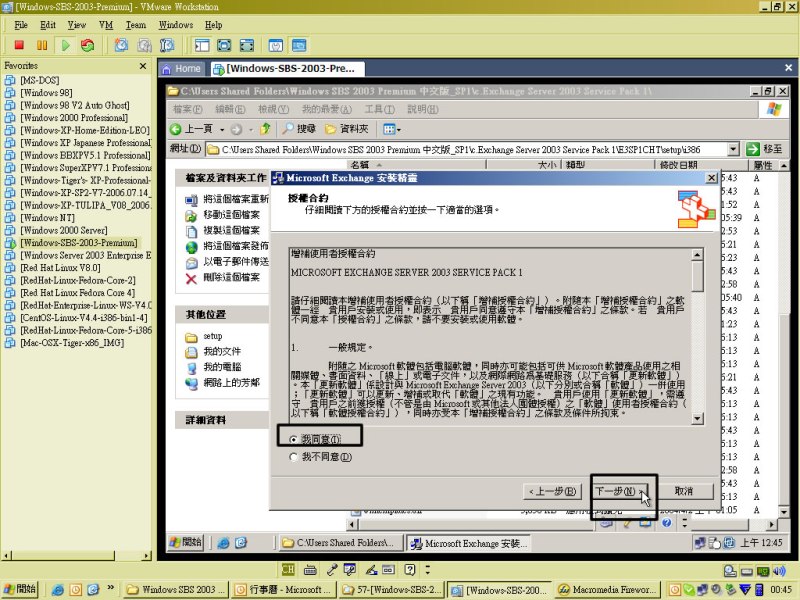Click the guest 開始 Start button inside VM
Viewport: 800px width, 600px height.
186,542
